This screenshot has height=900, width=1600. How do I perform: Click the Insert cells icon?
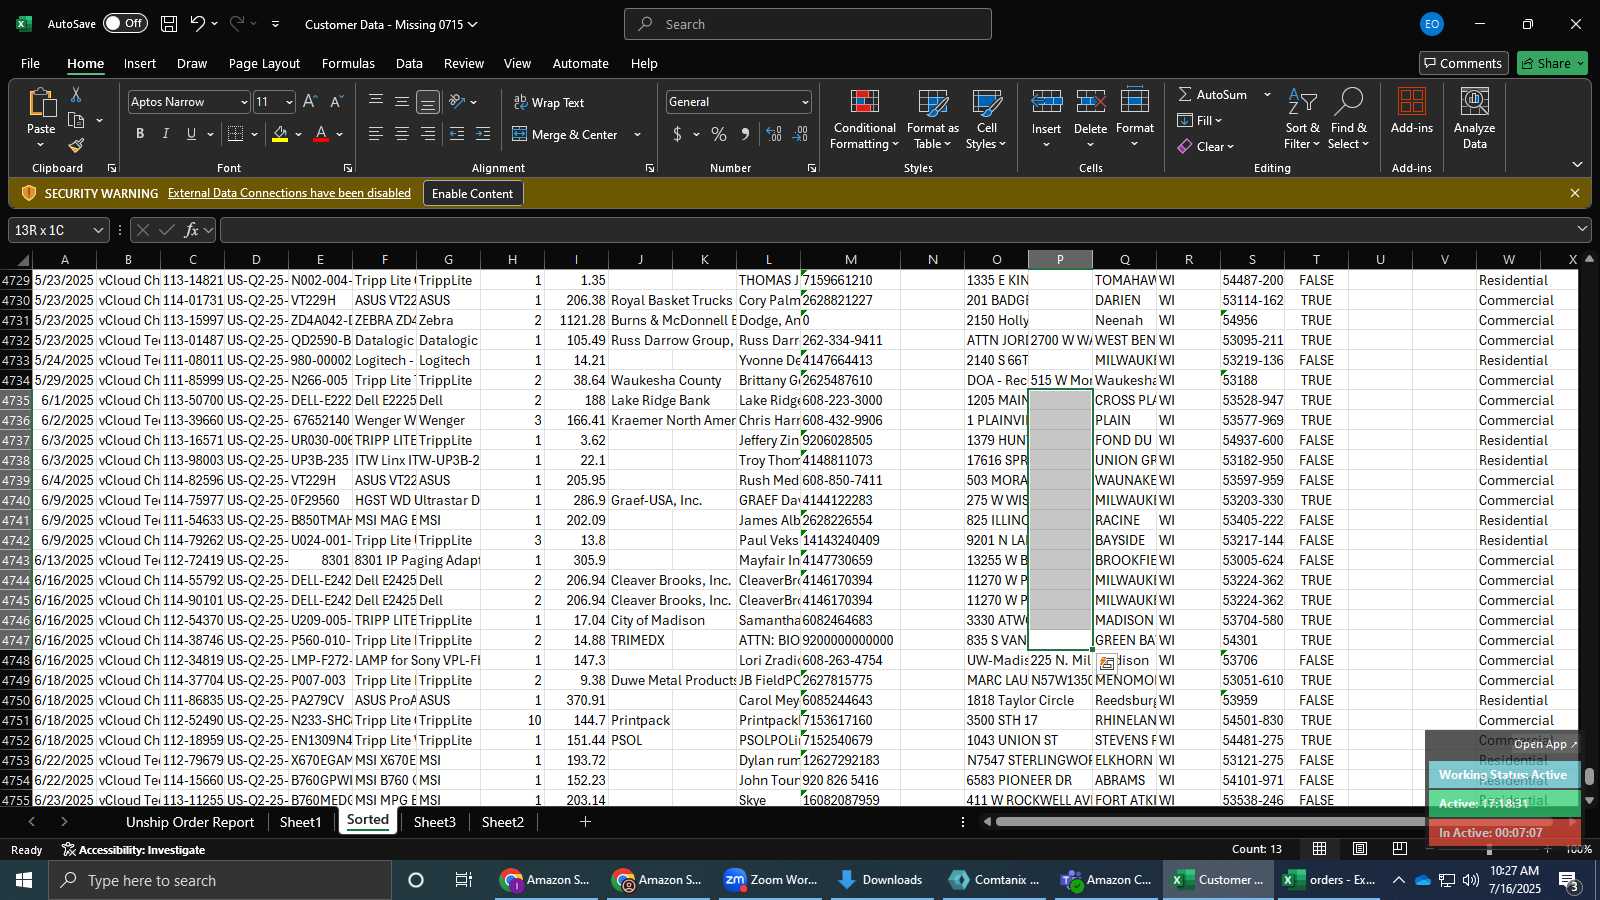pos(1046,101)
